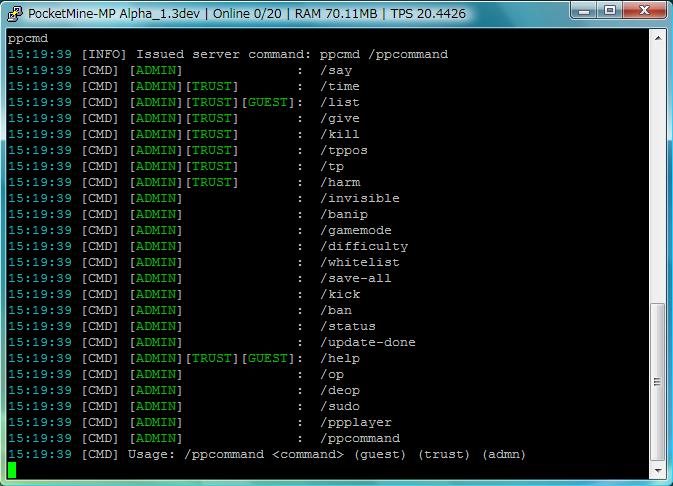Image resolution: width=673 pixels, height=486 pixels.
Task: Click the [TRUST] tag on /harm line
Action: point(212,182)
